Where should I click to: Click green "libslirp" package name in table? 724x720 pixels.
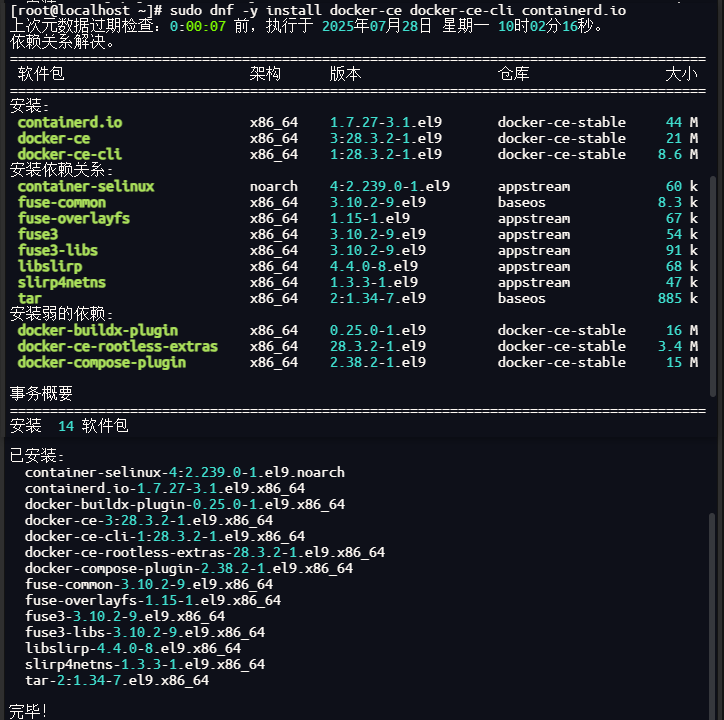click(x=50, y=266)
